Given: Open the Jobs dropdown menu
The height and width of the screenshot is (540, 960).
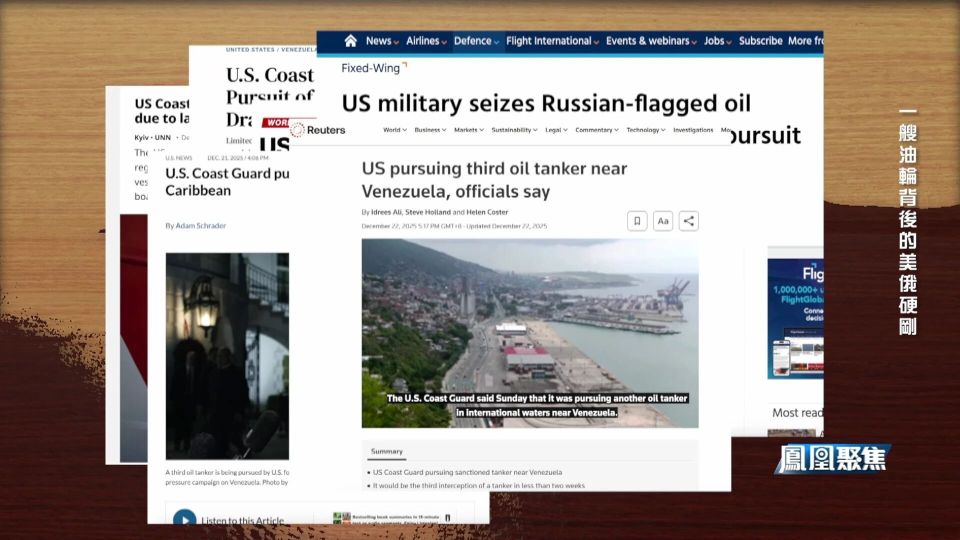Looking at the screenshot, I should tap(718, 41).
